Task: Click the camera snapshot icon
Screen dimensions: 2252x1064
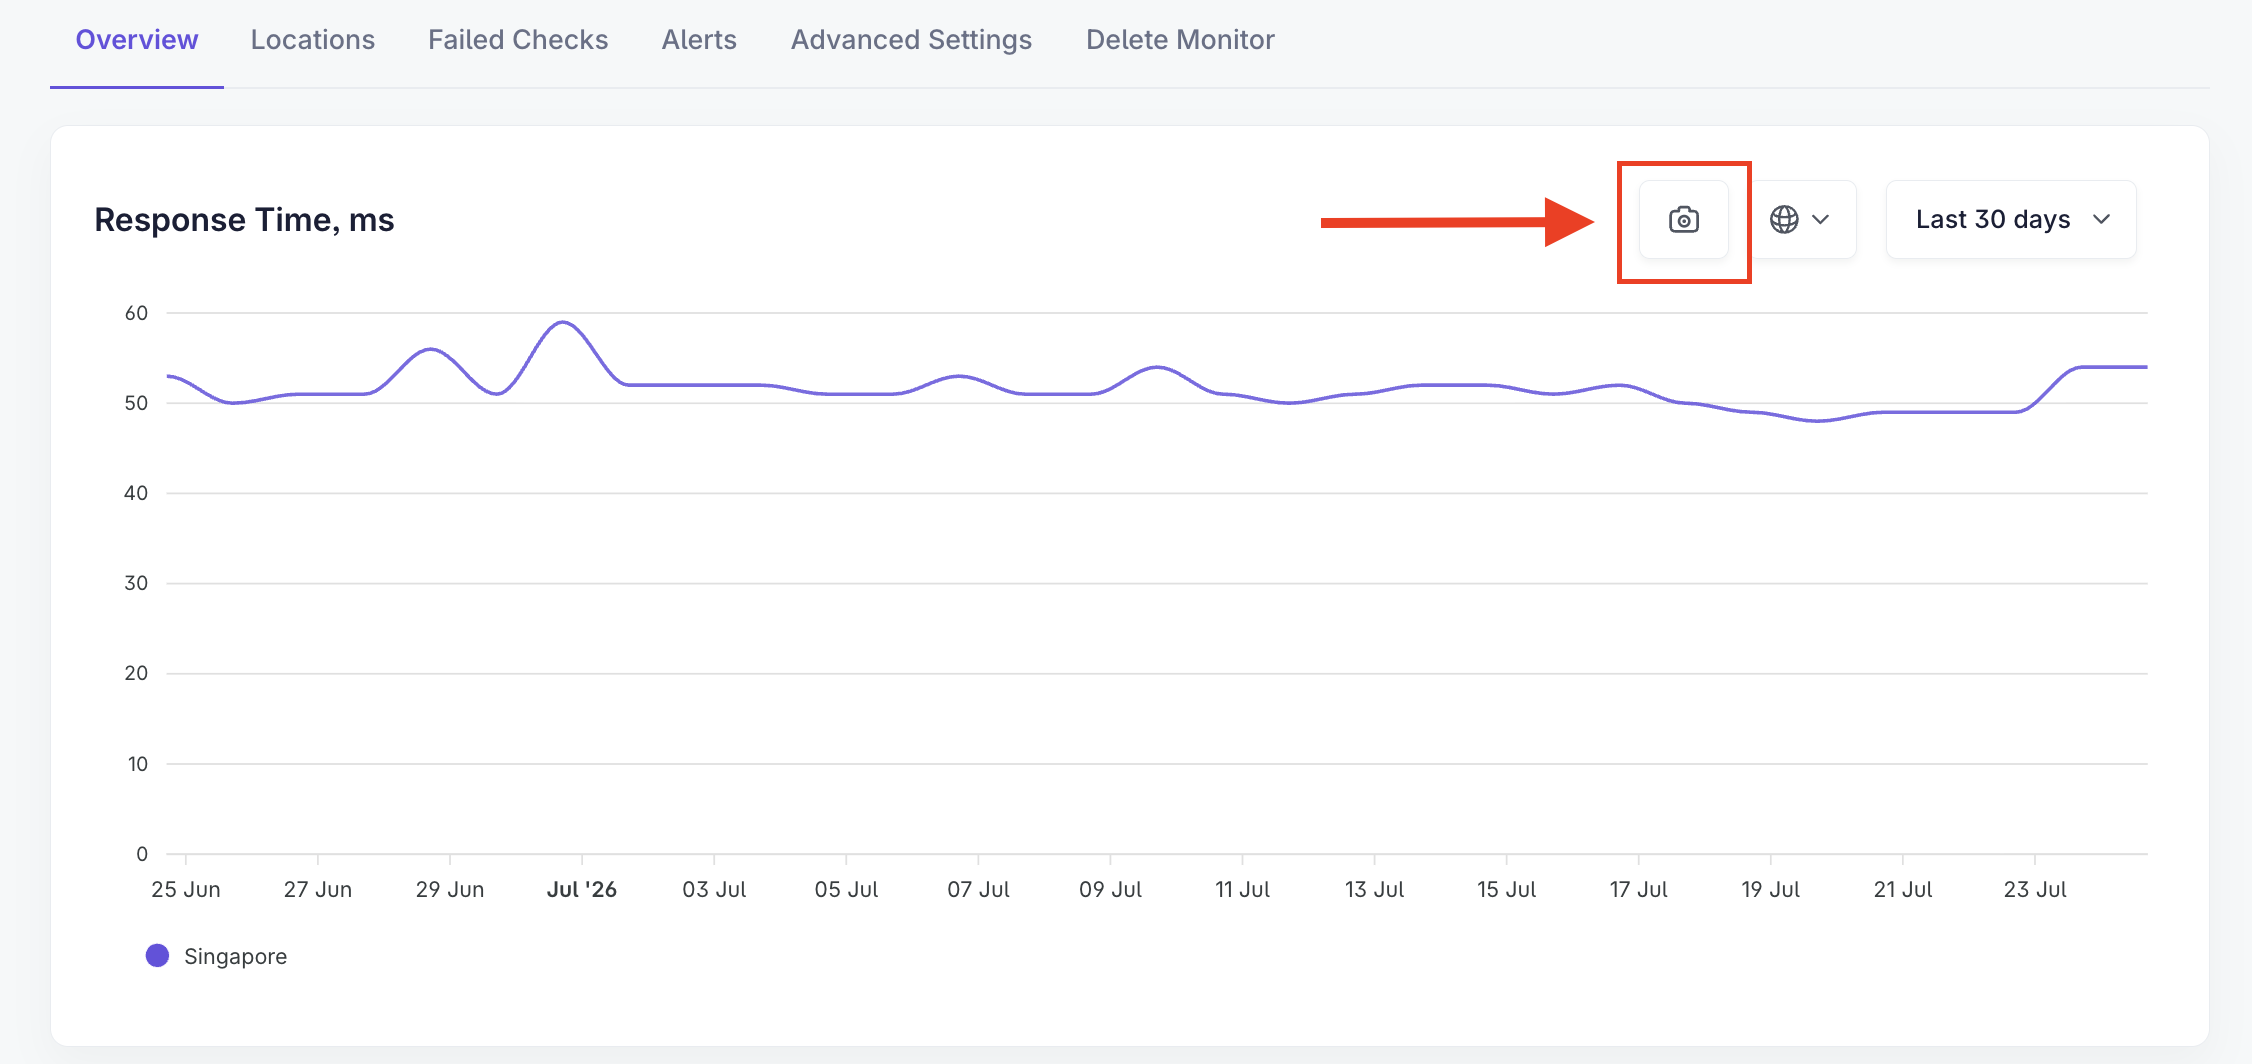Action: coord(1684,220)
